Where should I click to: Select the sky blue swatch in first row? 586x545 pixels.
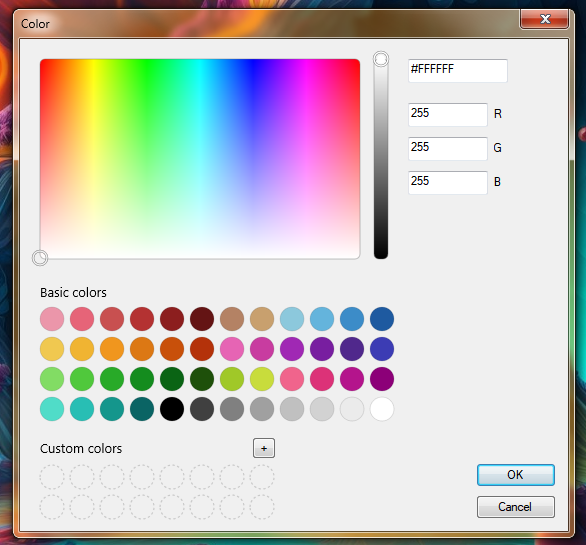click(322, 319)
